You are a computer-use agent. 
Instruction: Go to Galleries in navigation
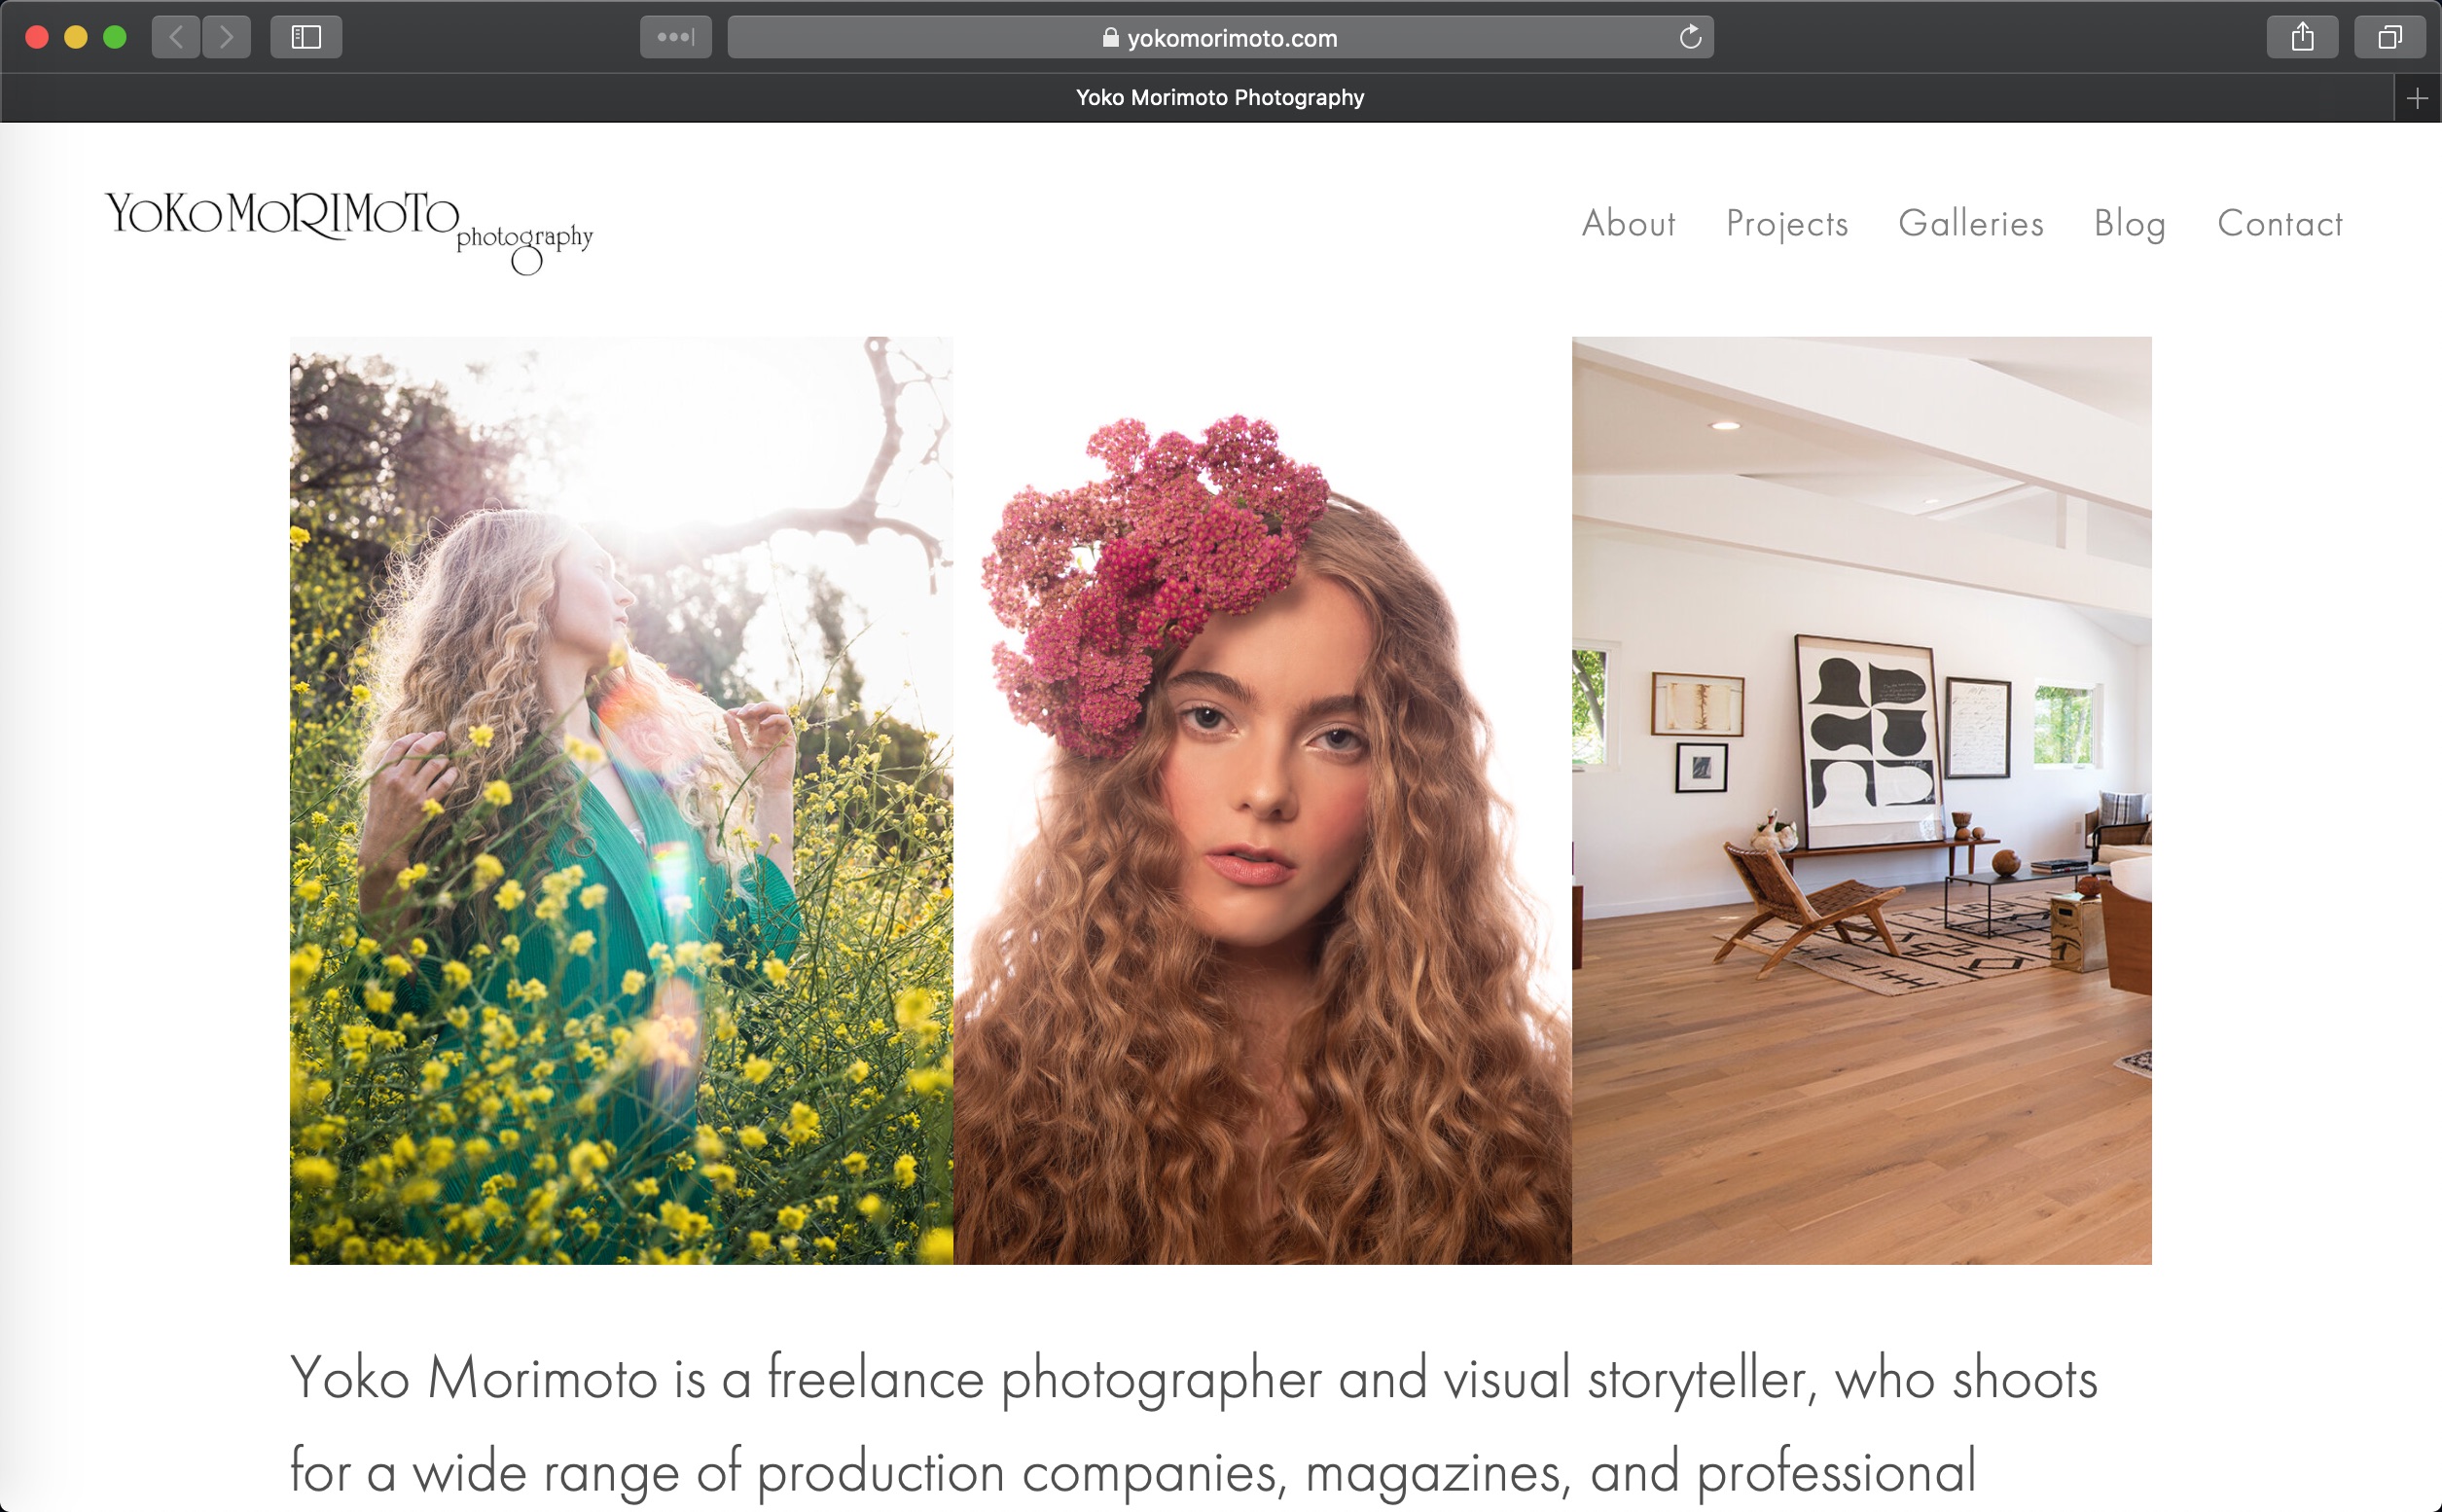1971,223
